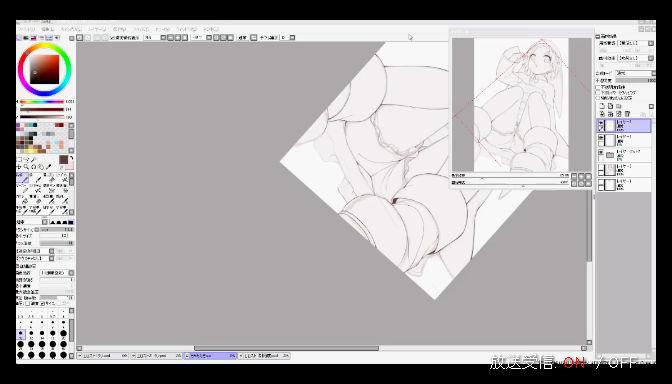Image resolution: width=672 pixels, height=384 pixels.
Task: Hide the selected top layer's eye
Action: coord(602,123)
